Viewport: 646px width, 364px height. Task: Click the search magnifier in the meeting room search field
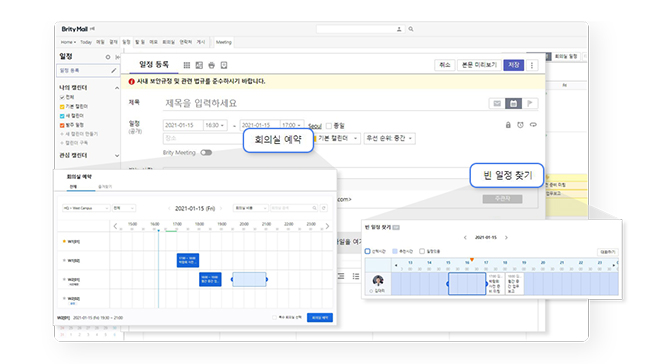(314, 208)
